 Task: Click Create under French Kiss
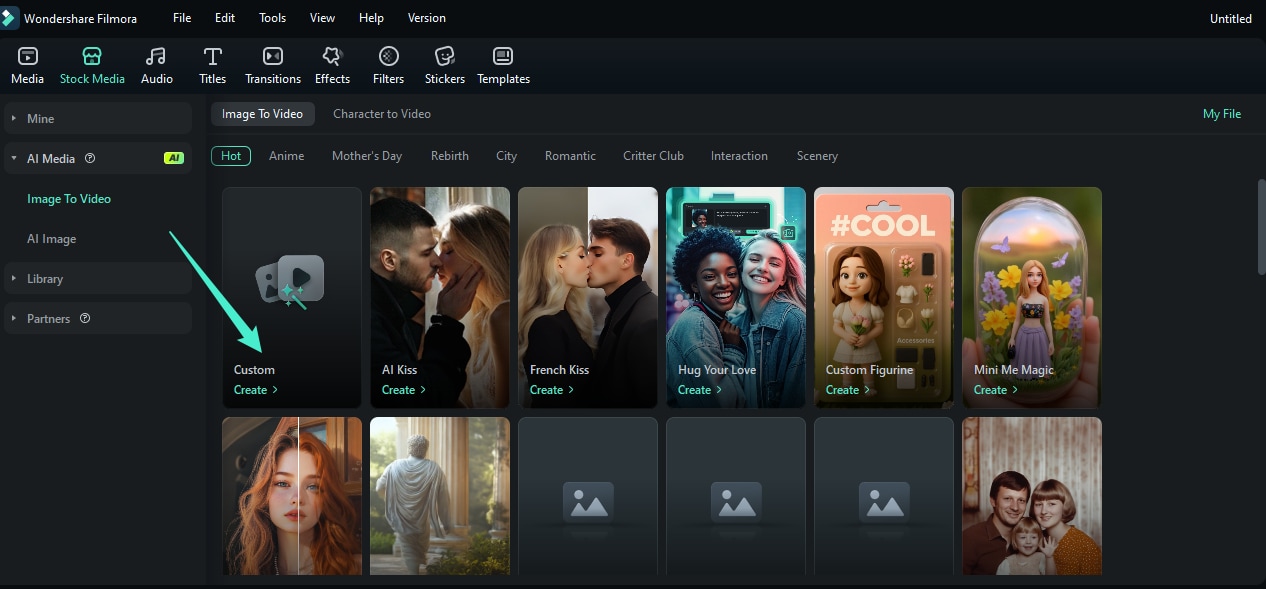[x=552, y=390]
